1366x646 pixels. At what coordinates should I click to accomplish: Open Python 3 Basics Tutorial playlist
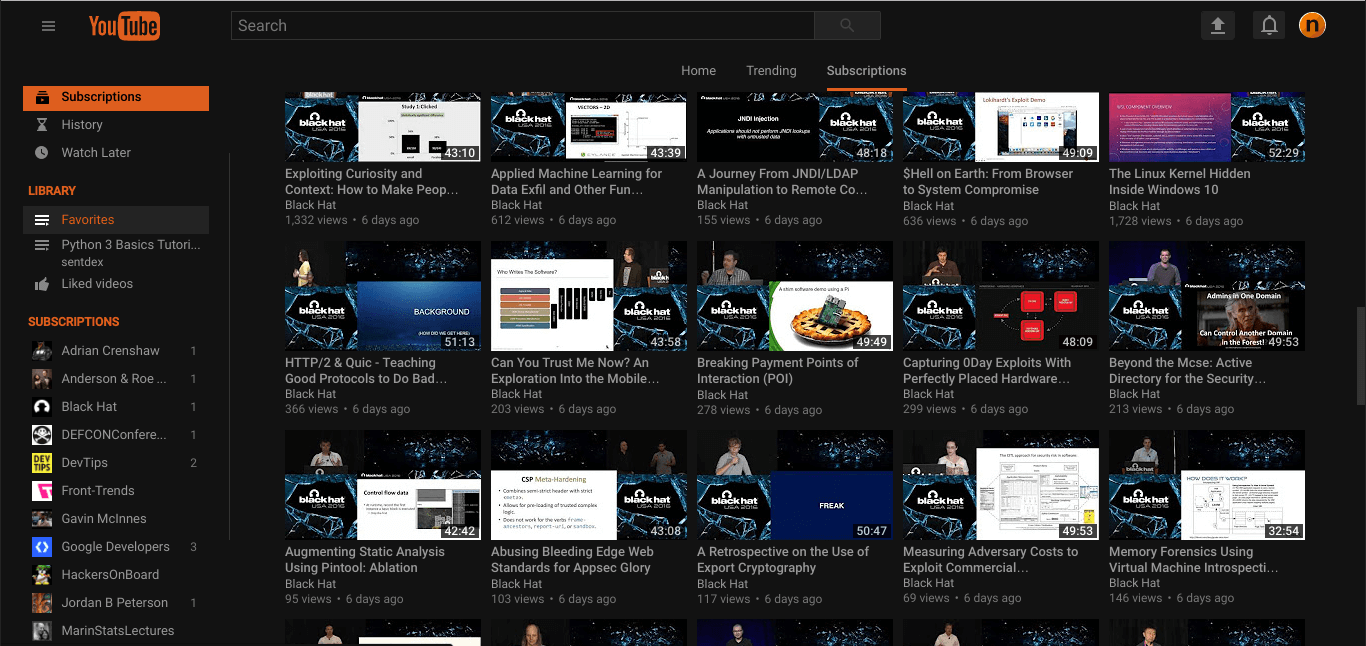pos(131,245)
